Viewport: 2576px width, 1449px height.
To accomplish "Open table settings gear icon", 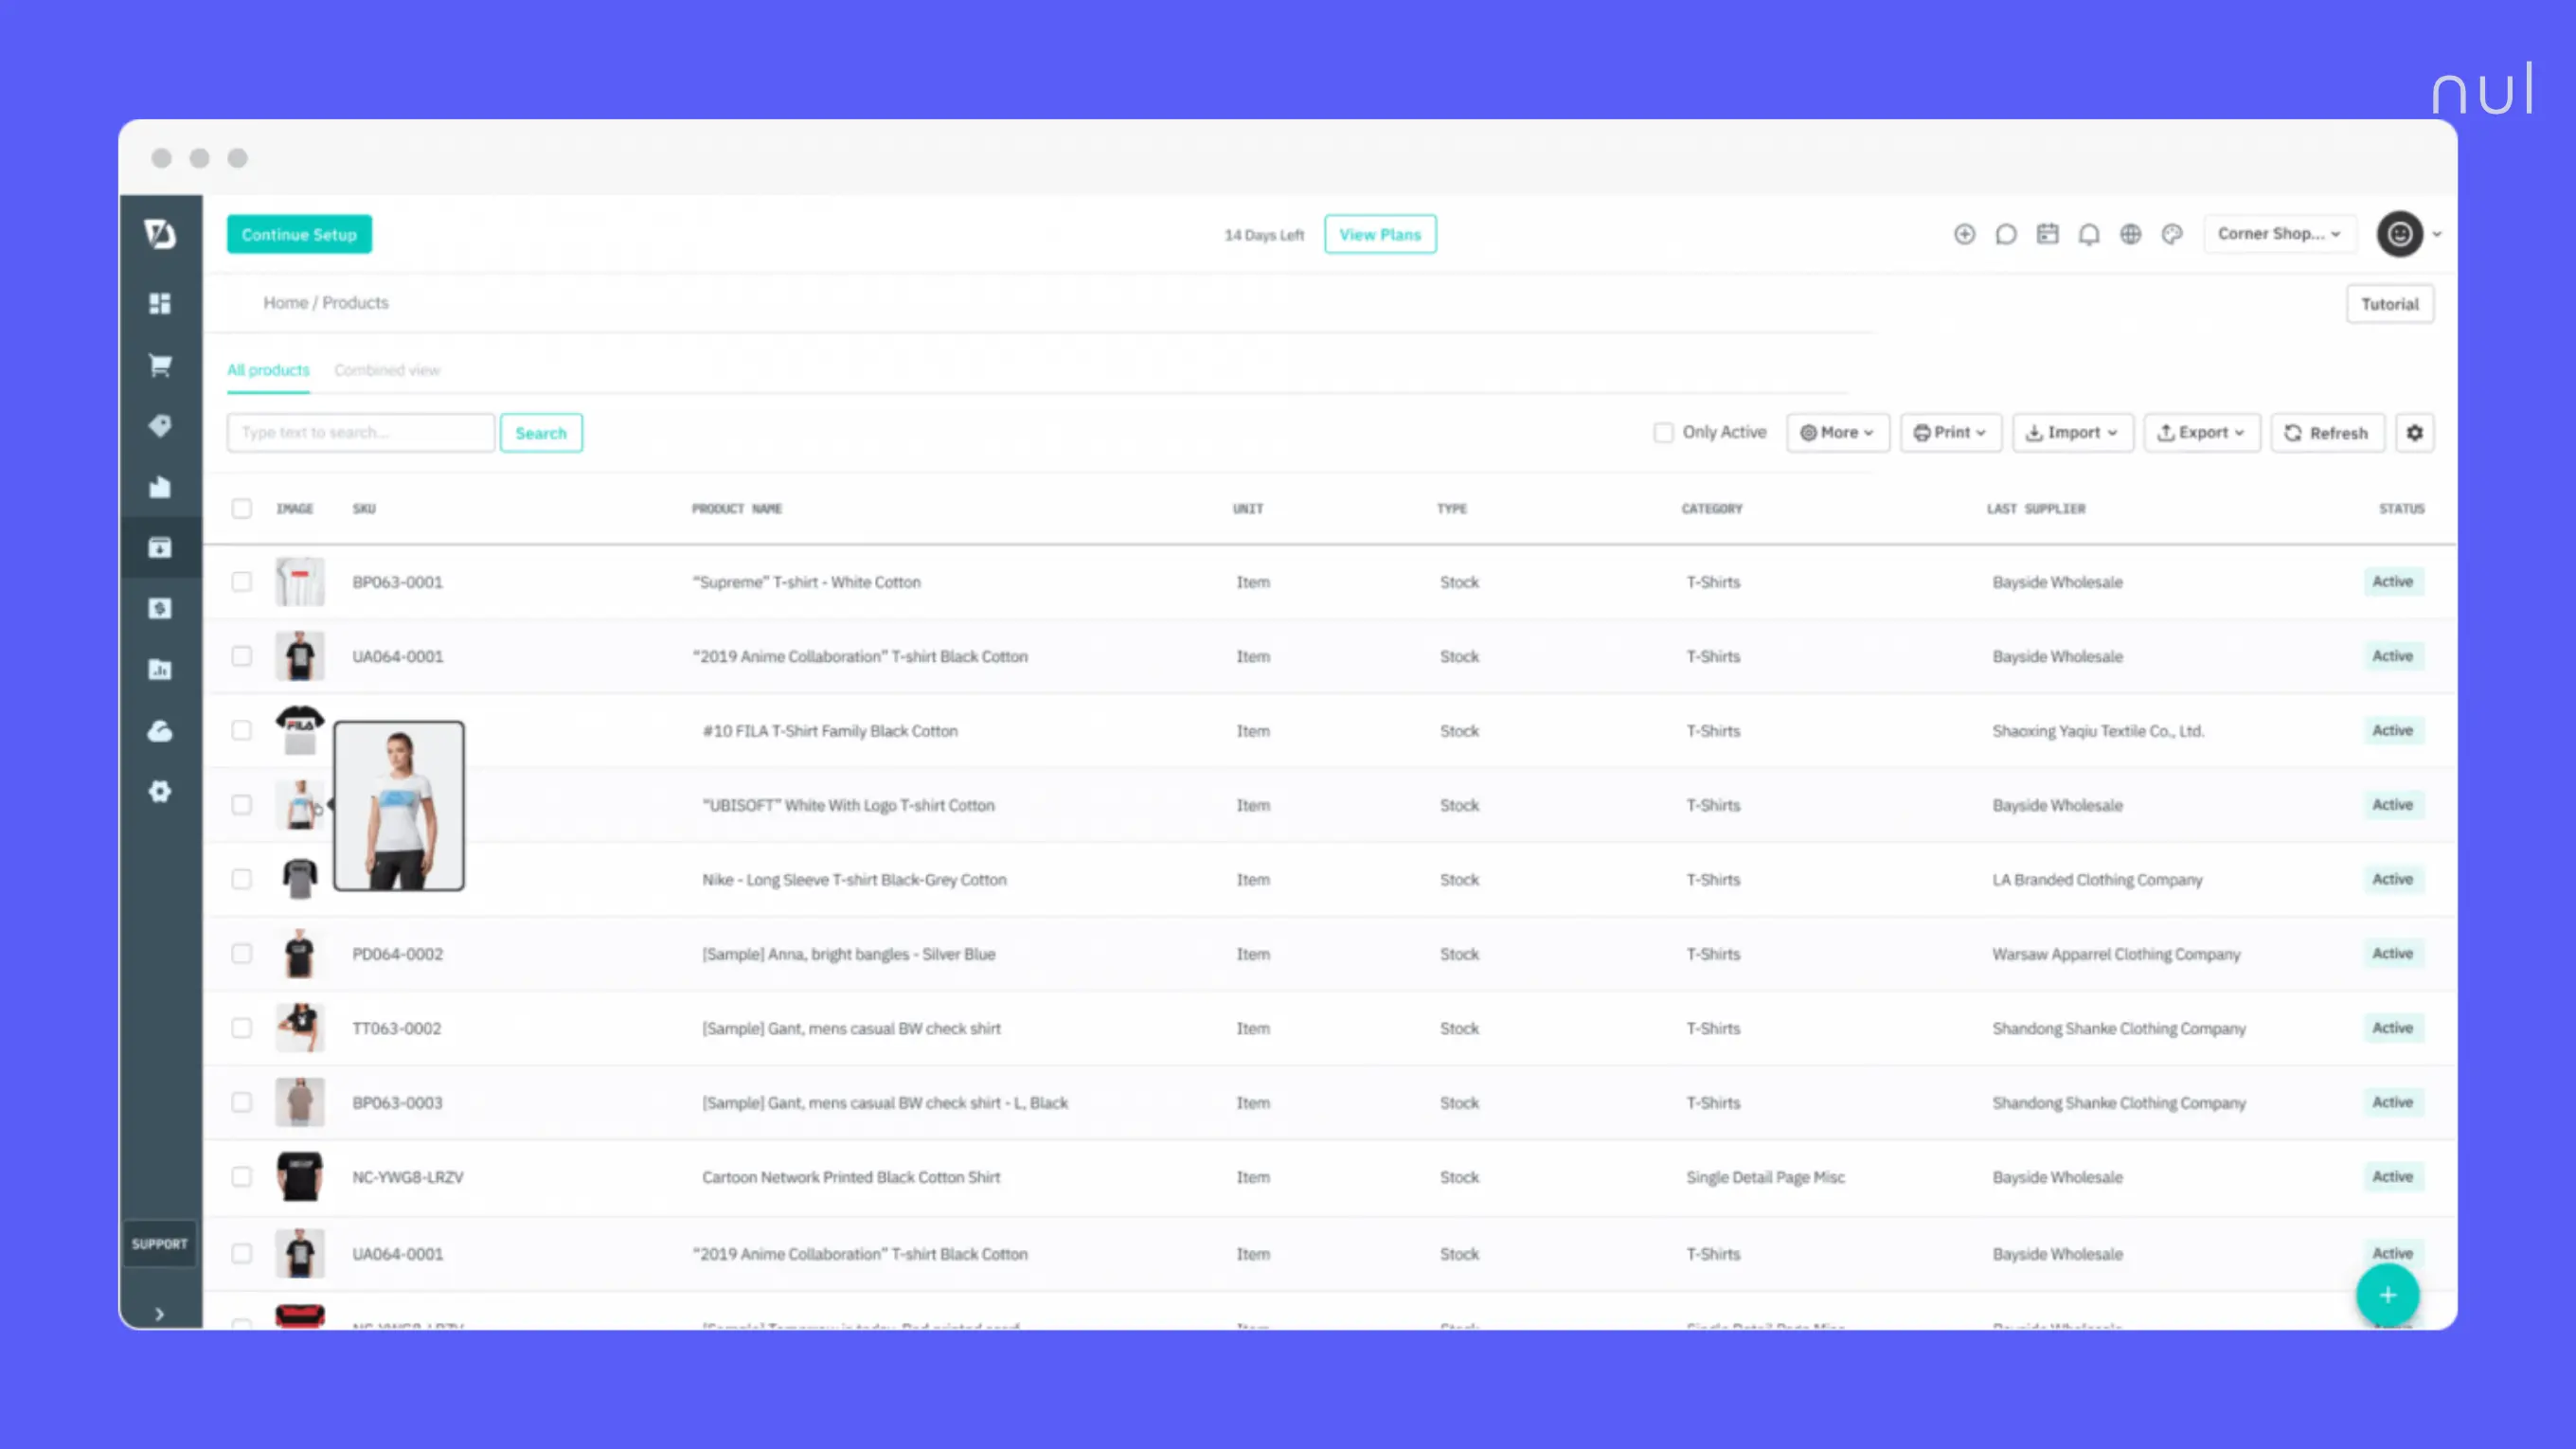I will [2415, 433].
